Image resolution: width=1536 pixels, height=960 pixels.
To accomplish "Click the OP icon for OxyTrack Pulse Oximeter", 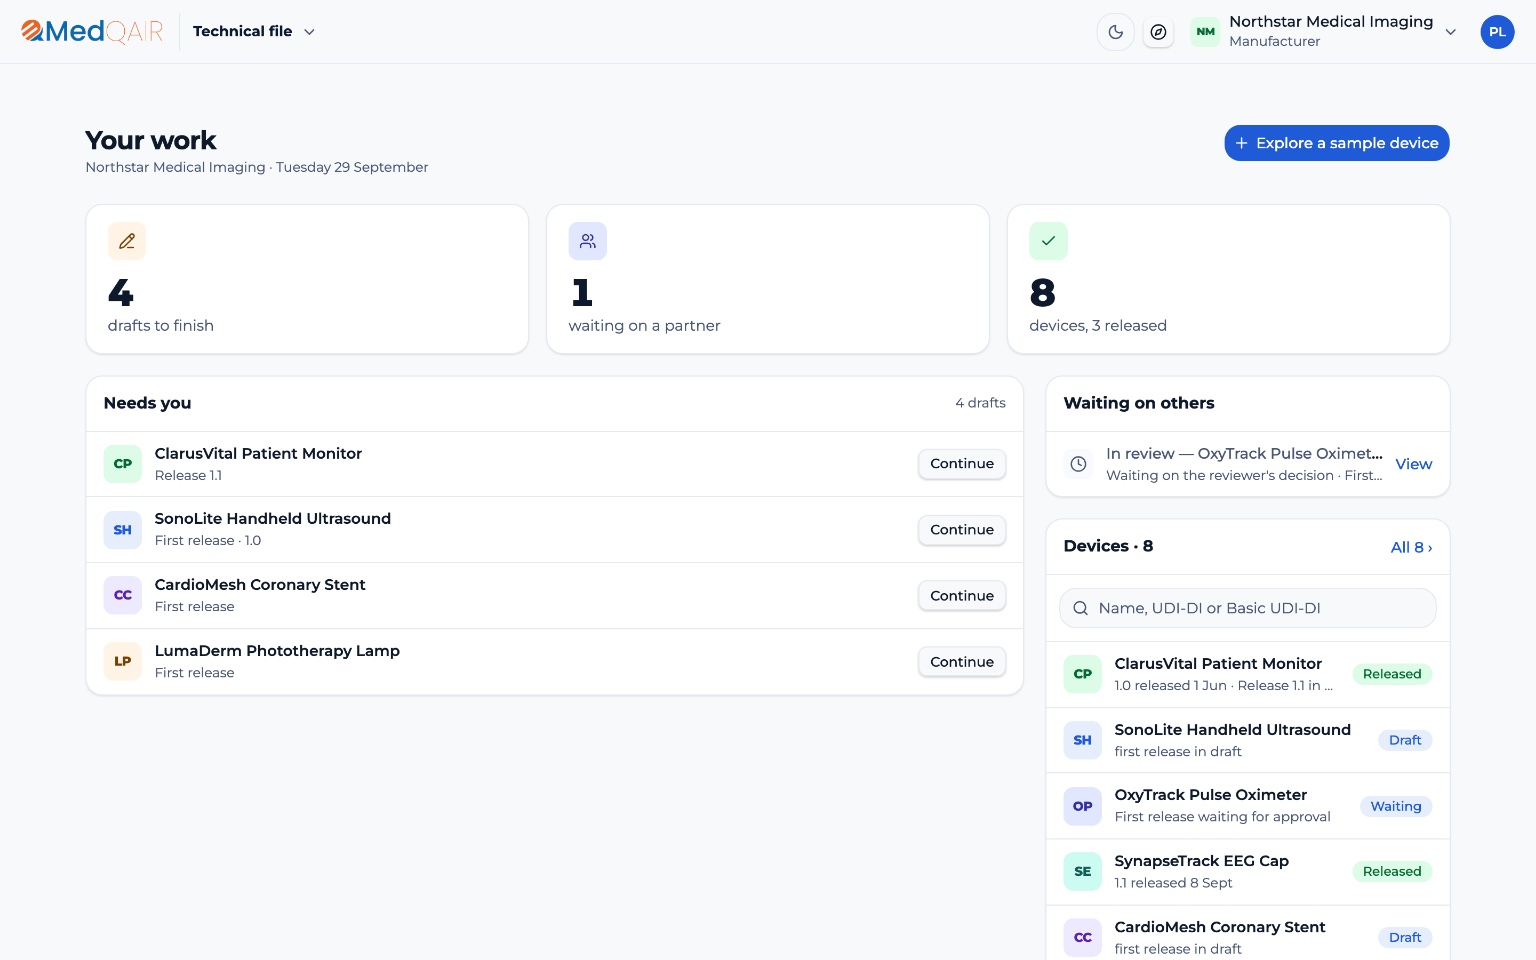I will coord(1082,806).
